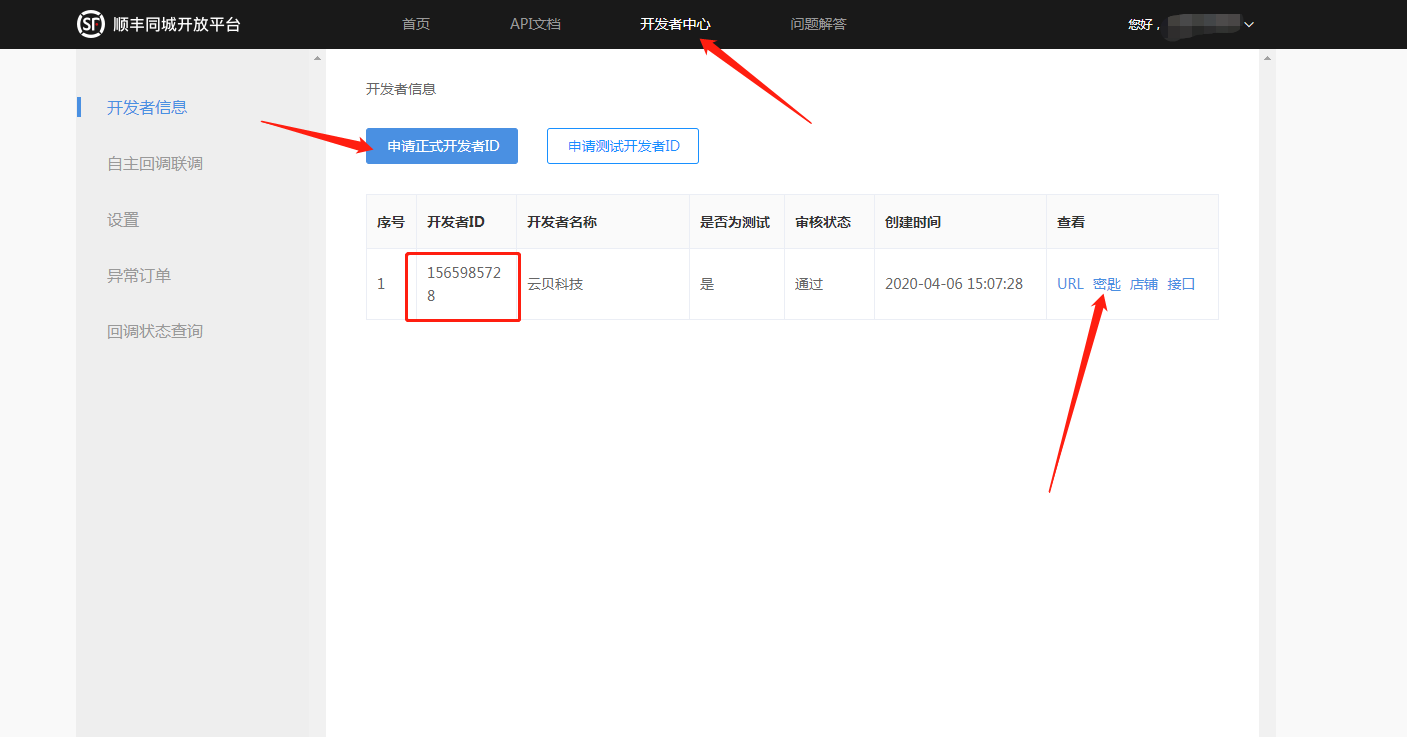Go to 首页 in top navigation

416,24
